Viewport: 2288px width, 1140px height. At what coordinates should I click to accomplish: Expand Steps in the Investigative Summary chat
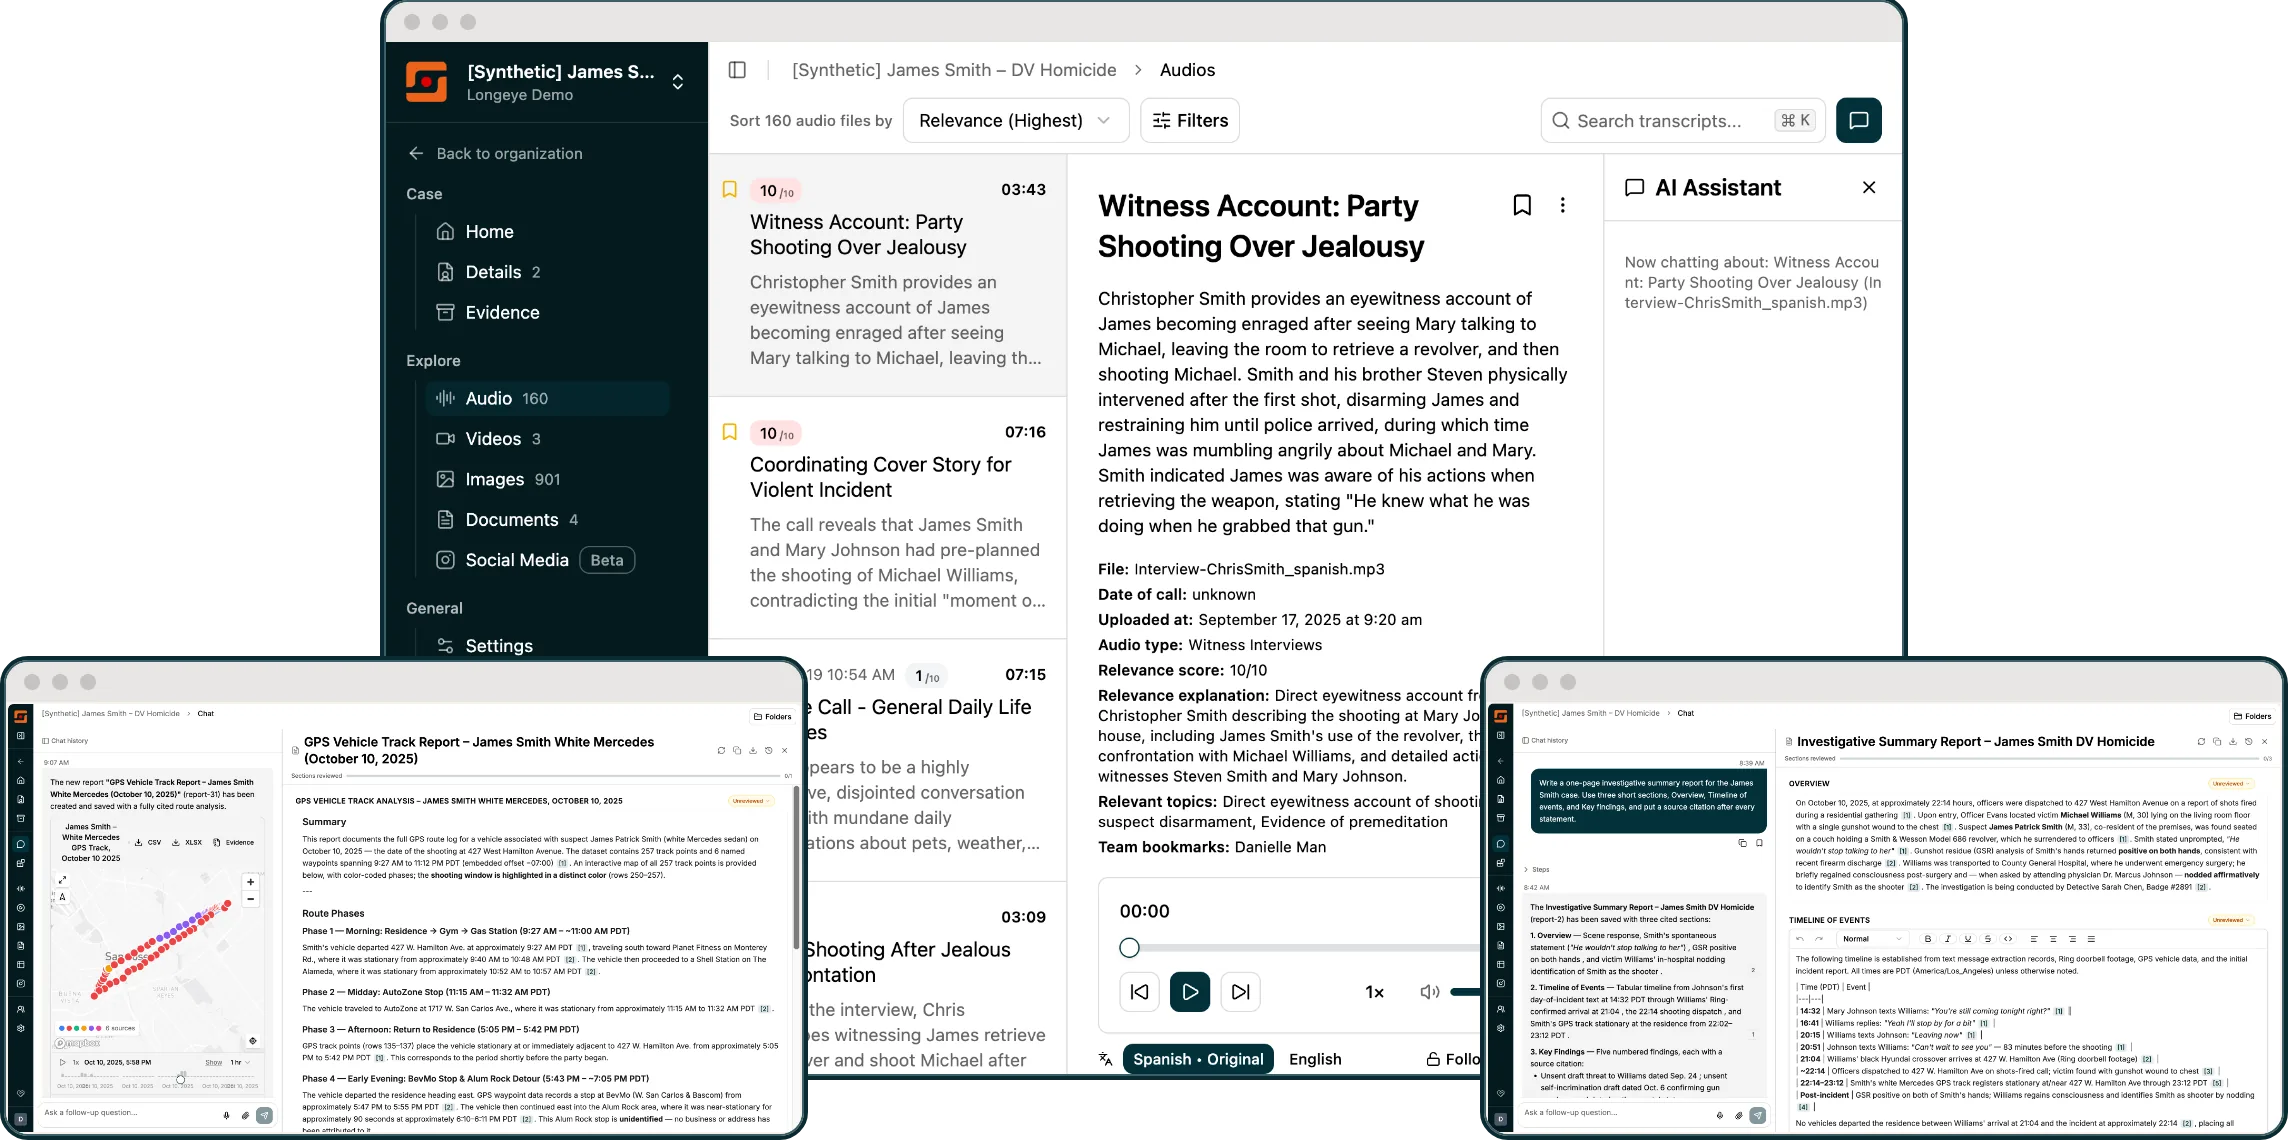[1537, 869]
